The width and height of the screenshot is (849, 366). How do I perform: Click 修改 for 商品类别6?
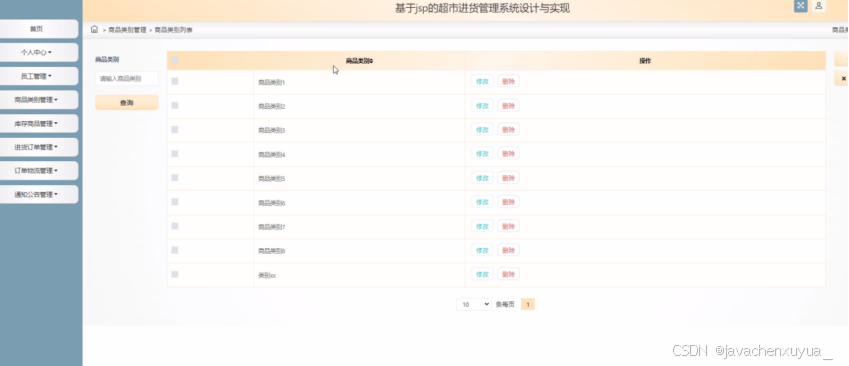[482, 202]
